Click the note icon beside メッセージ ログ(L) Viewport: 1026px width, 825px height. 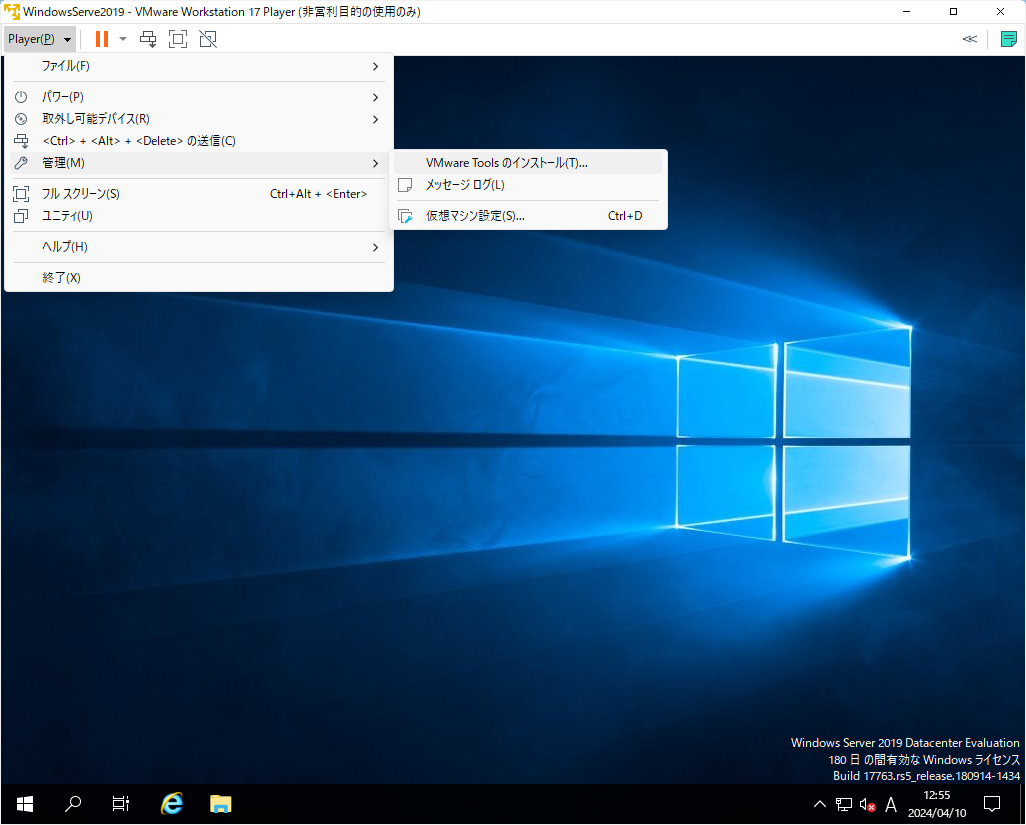pyautogui.click(x=405, y=184)
